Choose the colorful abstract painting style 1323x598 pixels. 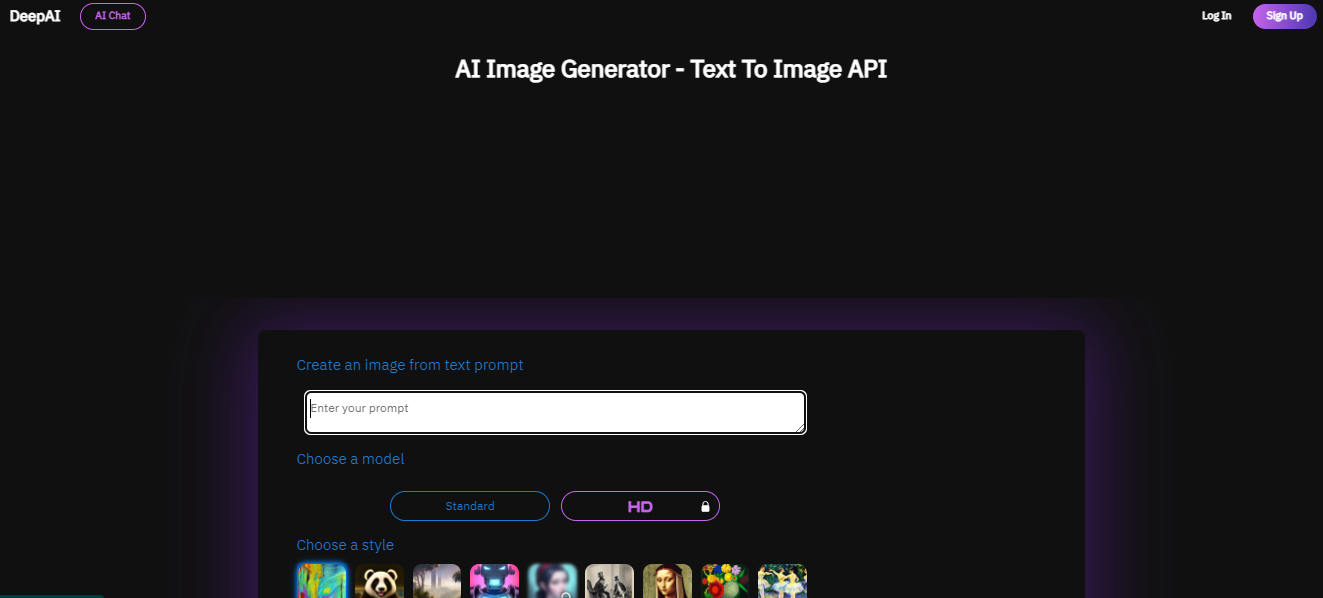pyautogui.click(x=322, y=581)
